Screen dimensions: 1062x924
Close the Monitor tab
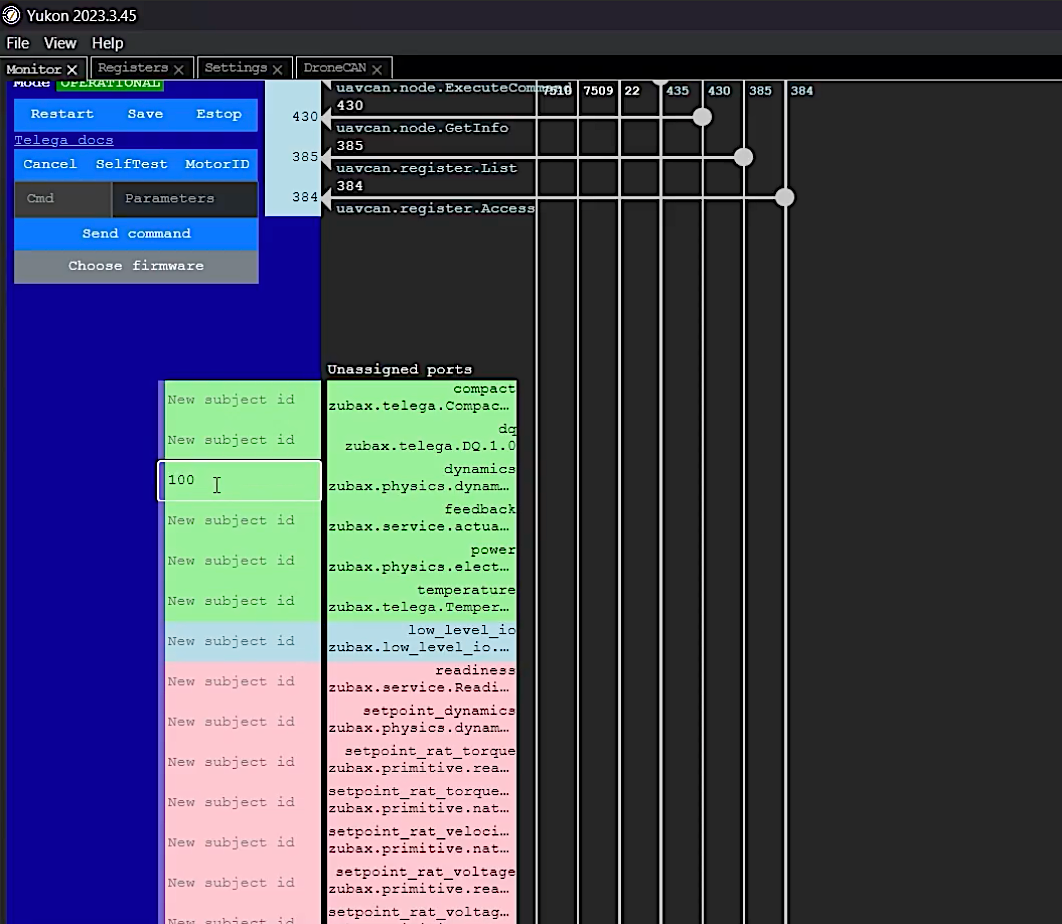[73, 70]
